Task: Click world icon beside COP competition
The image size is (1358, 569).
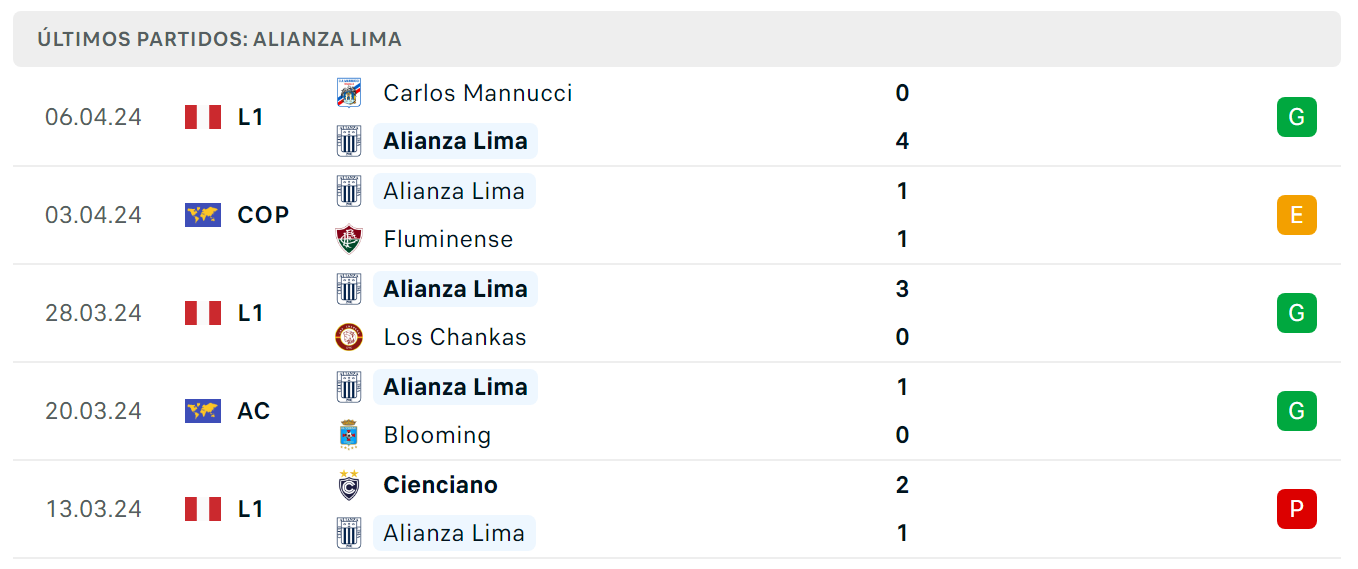Action: (203, 215)
